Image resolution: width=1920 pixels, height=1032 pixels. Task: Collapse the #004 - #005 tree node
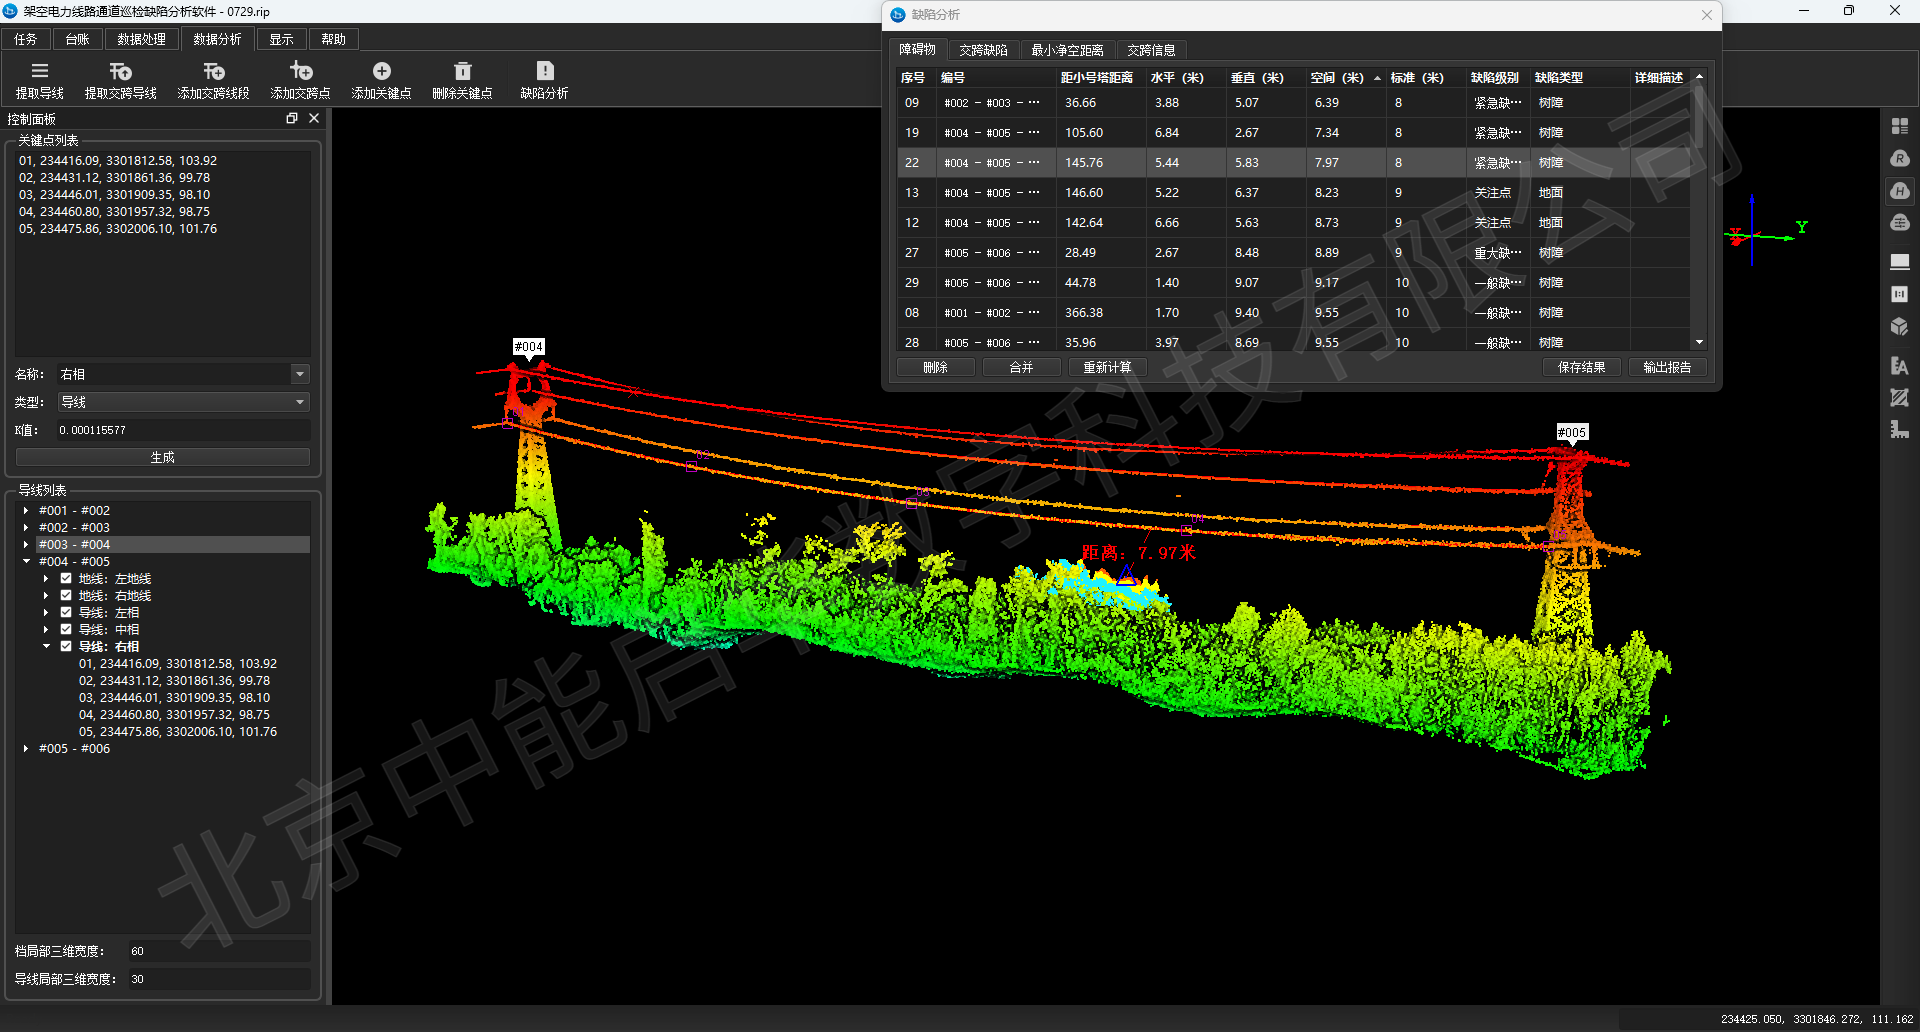click(26, 562)
